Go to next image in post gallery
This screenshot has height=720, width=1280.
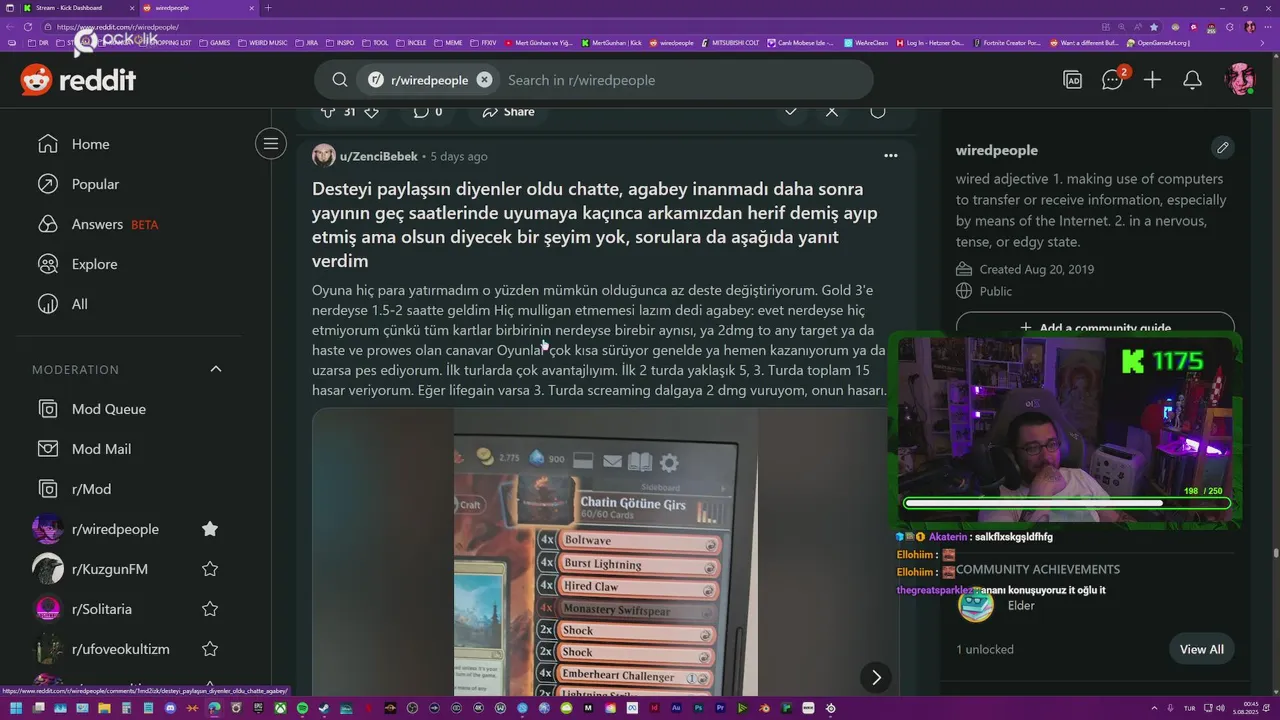(x=876, y=677)
